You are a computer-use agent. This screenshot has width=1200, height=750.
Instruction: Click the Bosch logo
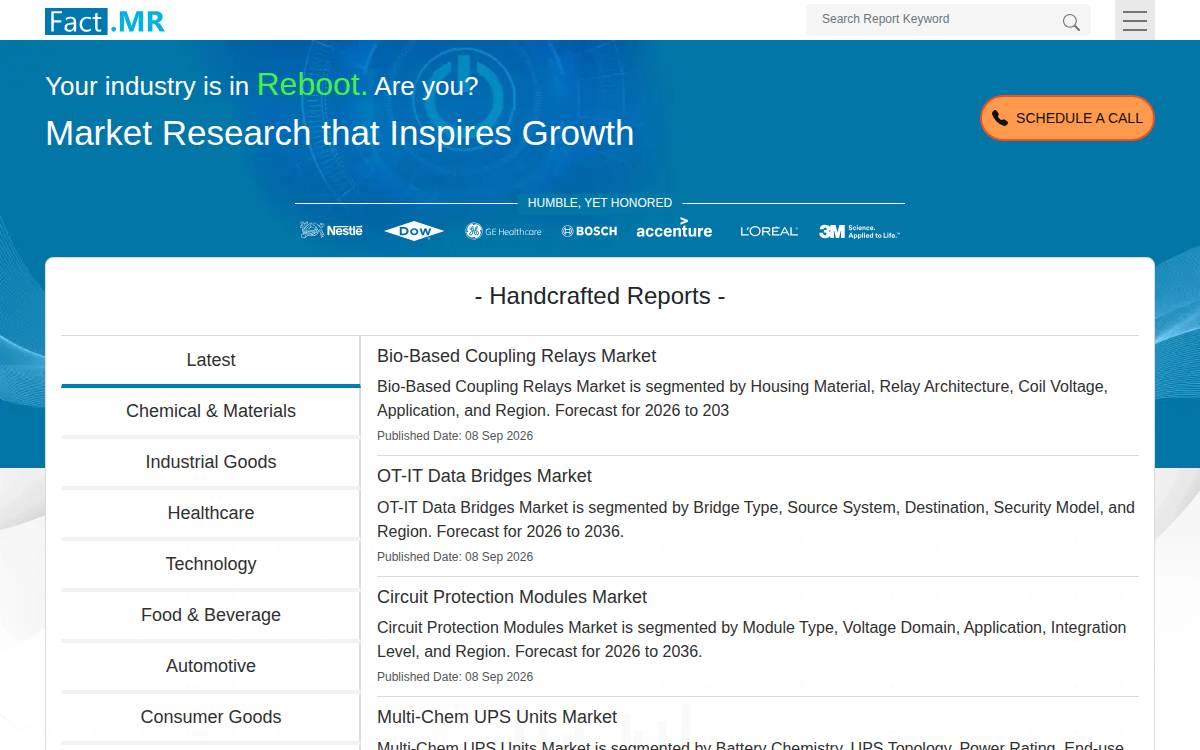(589, 231)
